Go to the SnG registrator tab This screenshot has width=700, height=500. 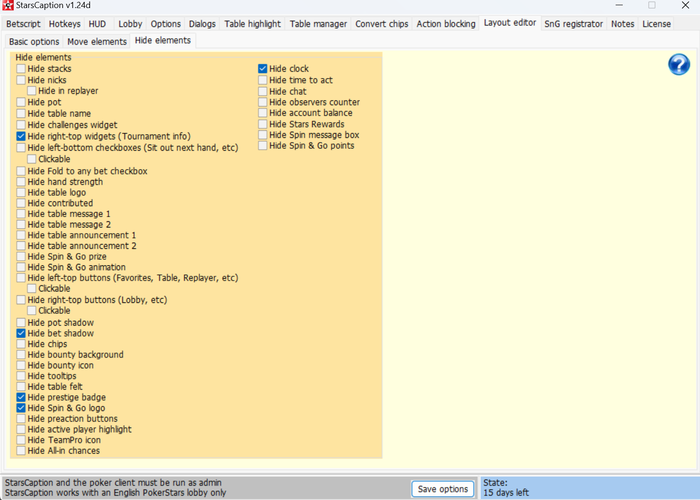coord(573,23)
